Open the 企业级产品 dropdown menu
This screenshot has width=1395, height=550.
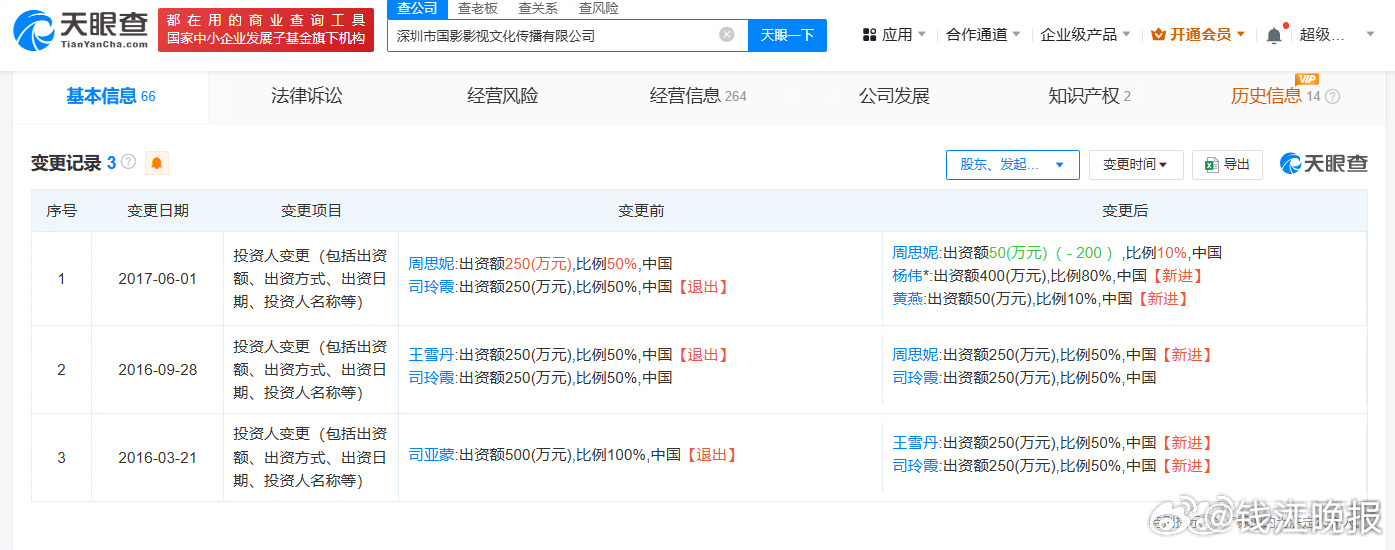tap(1086, 35)
